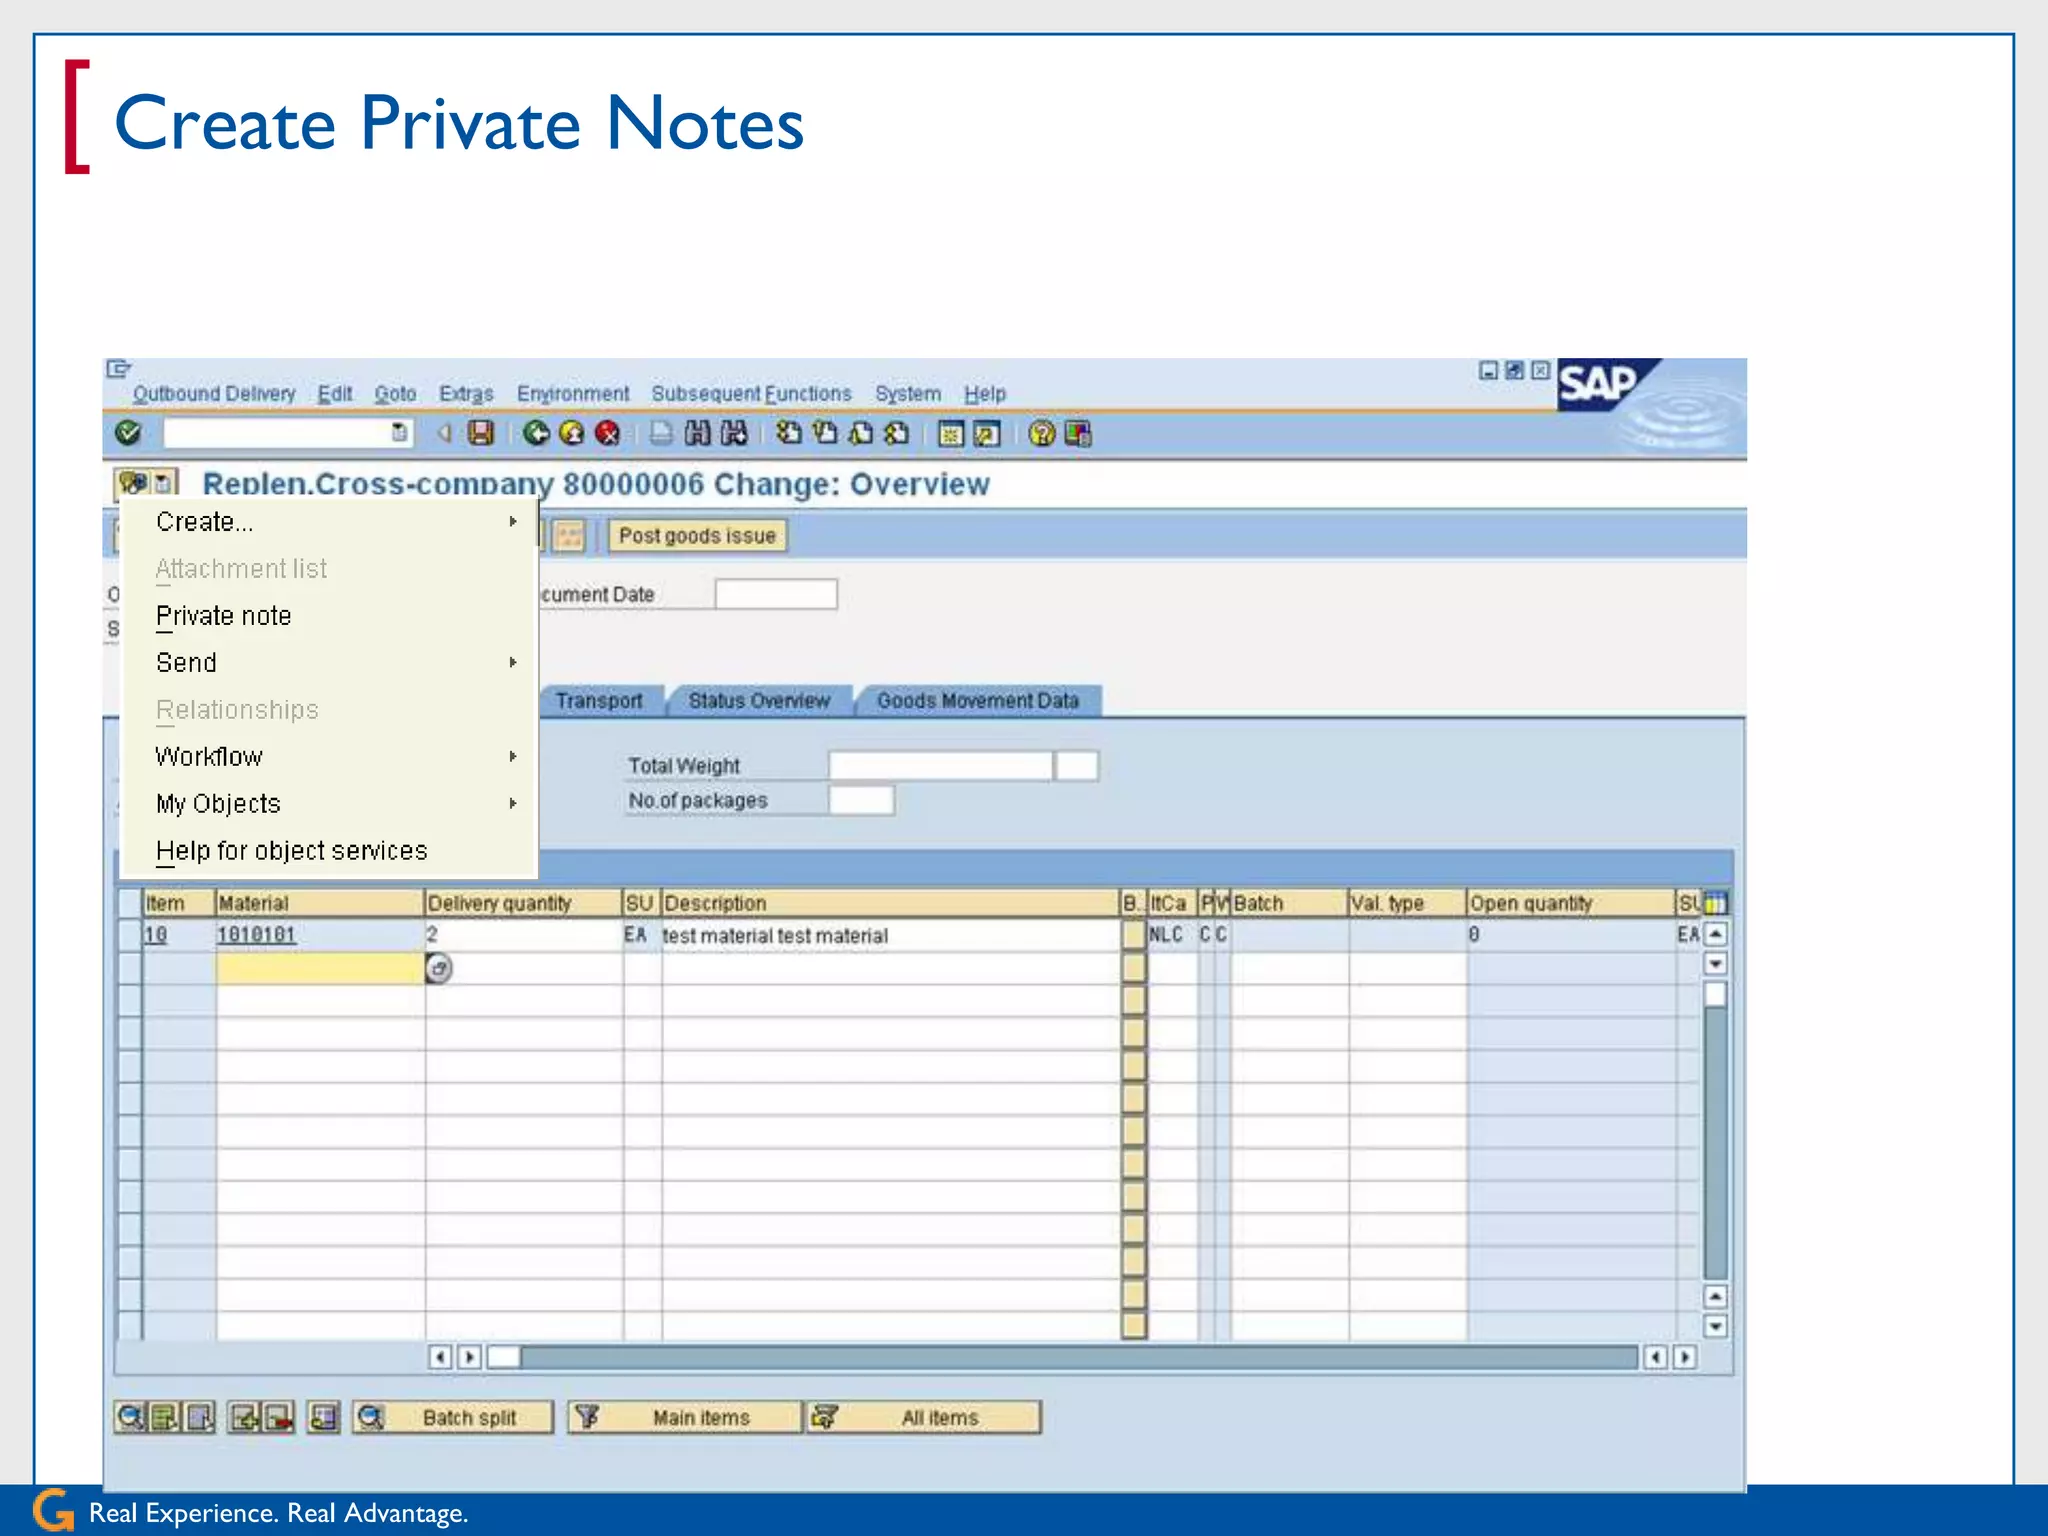Select Private note from the menu
The height and width of the screenshot is (1536, 2048).
[224, 616]
